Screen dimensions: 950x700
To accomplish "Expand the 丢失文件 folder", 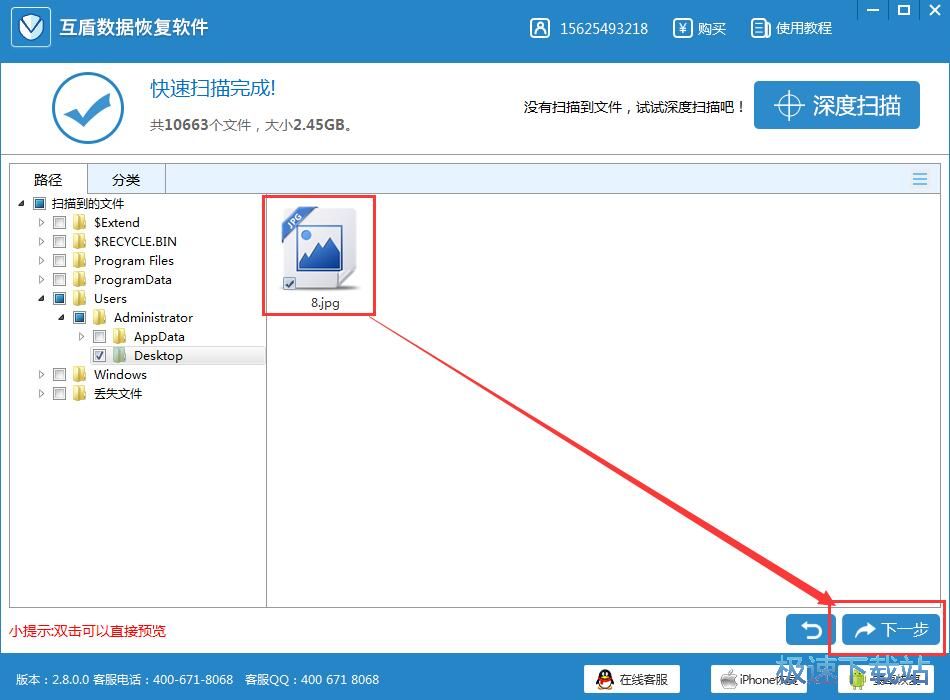I will pos(41,393).
